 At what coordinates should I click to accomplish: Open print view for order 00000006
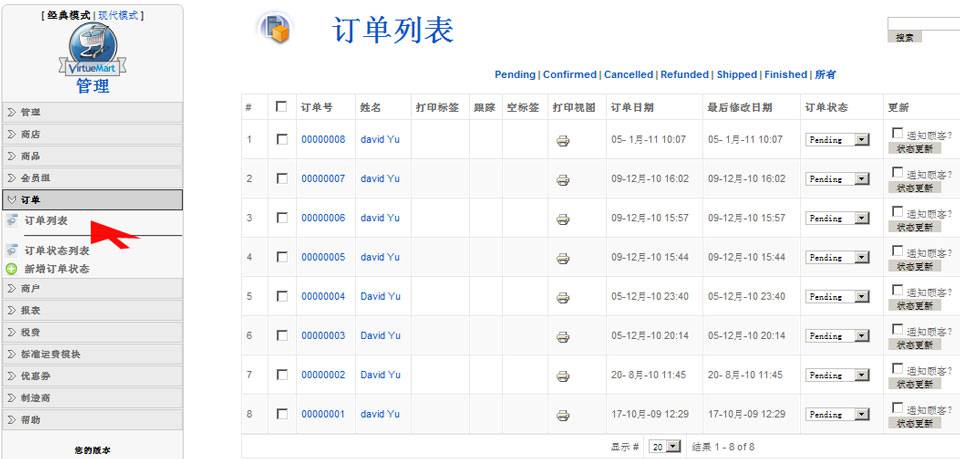pos(563,219)
